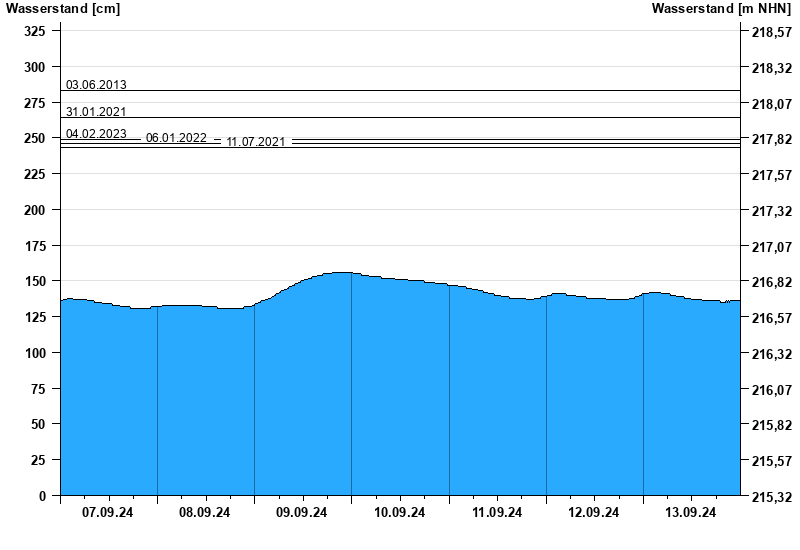
Task: Click the 09.09.24 date label
Action: point(302,513)
